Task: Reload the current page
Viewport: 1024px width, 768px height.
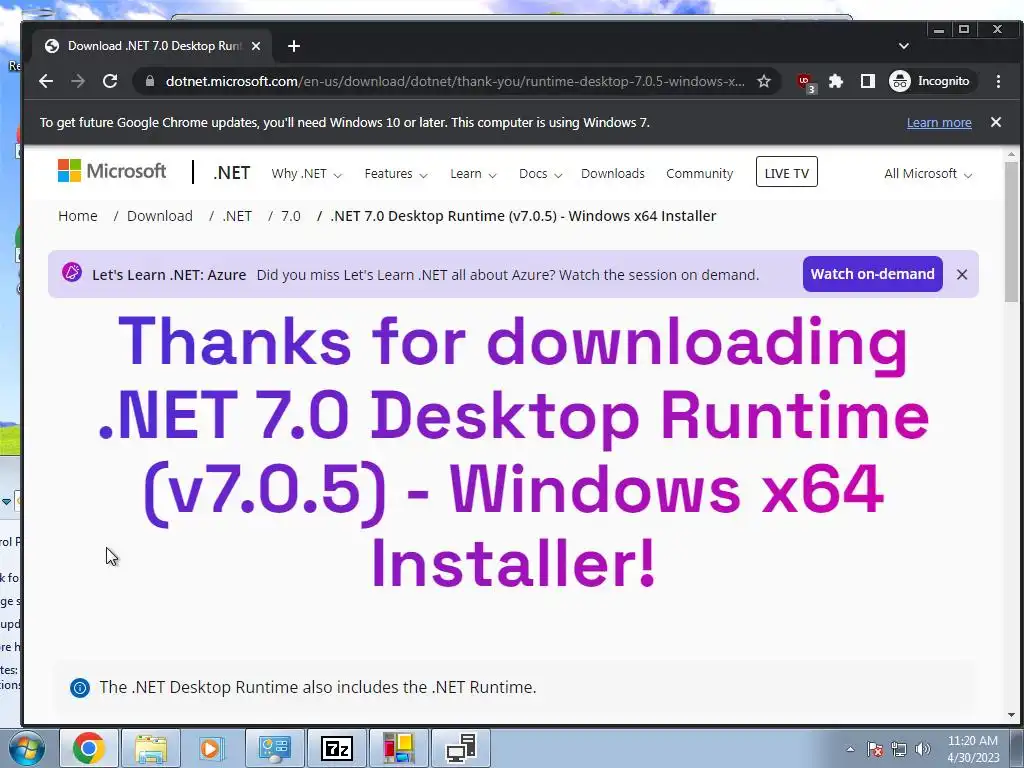Action: pos(110,81)
